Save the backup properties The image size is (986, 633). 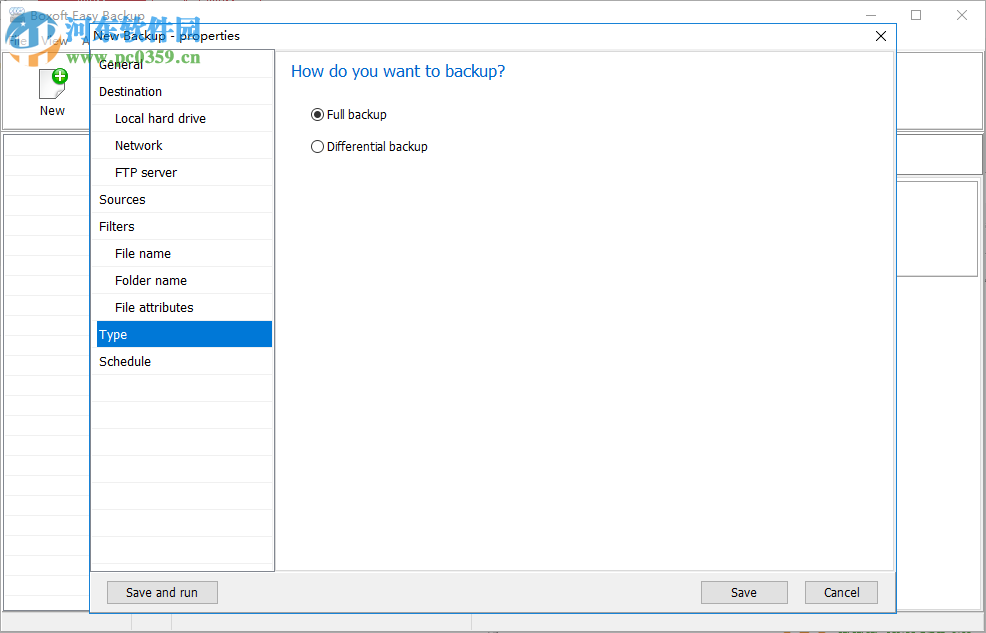(744, 592)
